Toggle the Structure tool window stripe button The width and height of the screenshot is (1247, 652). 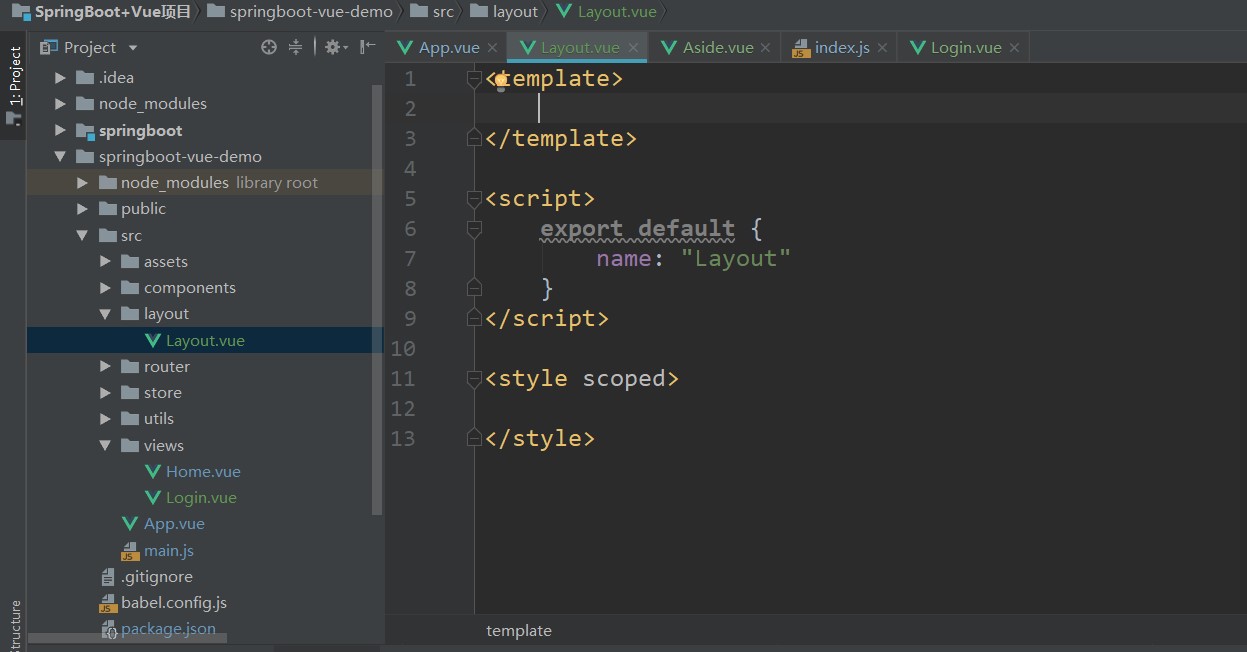(x=14, y=625)
